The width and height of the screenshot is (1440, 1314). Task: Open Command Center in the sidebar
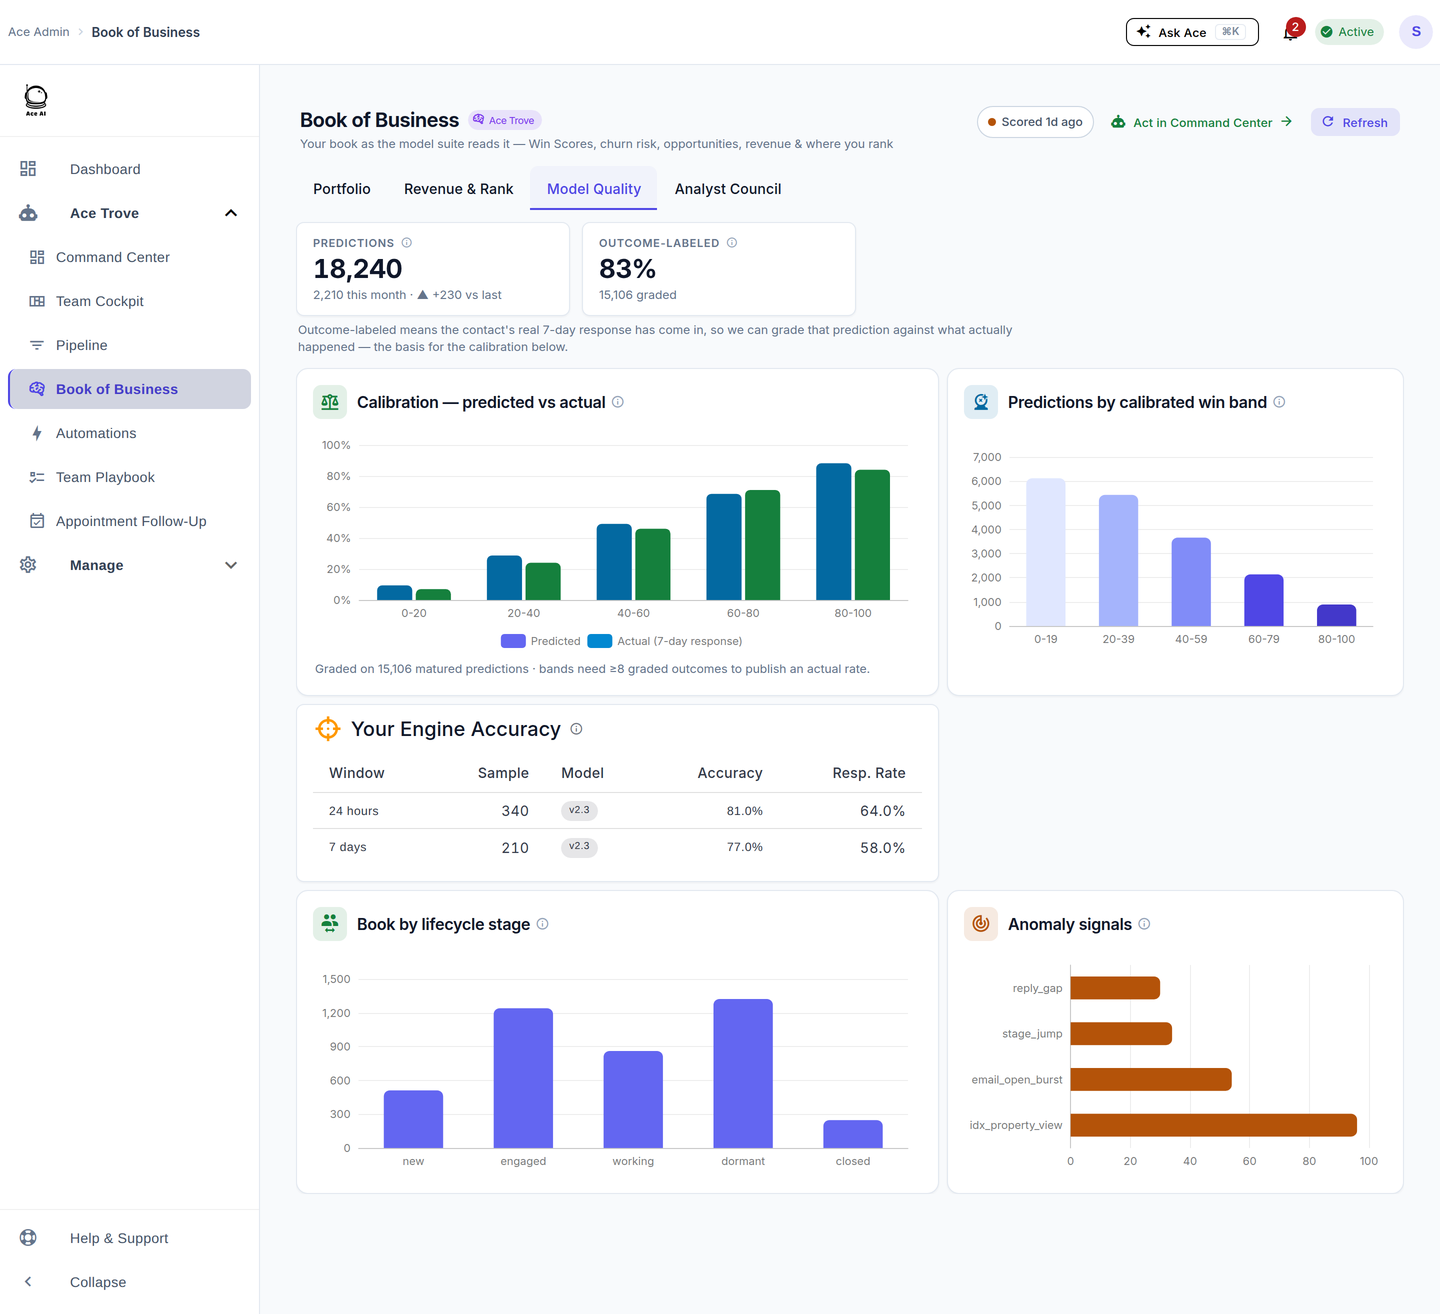(129, 257)
